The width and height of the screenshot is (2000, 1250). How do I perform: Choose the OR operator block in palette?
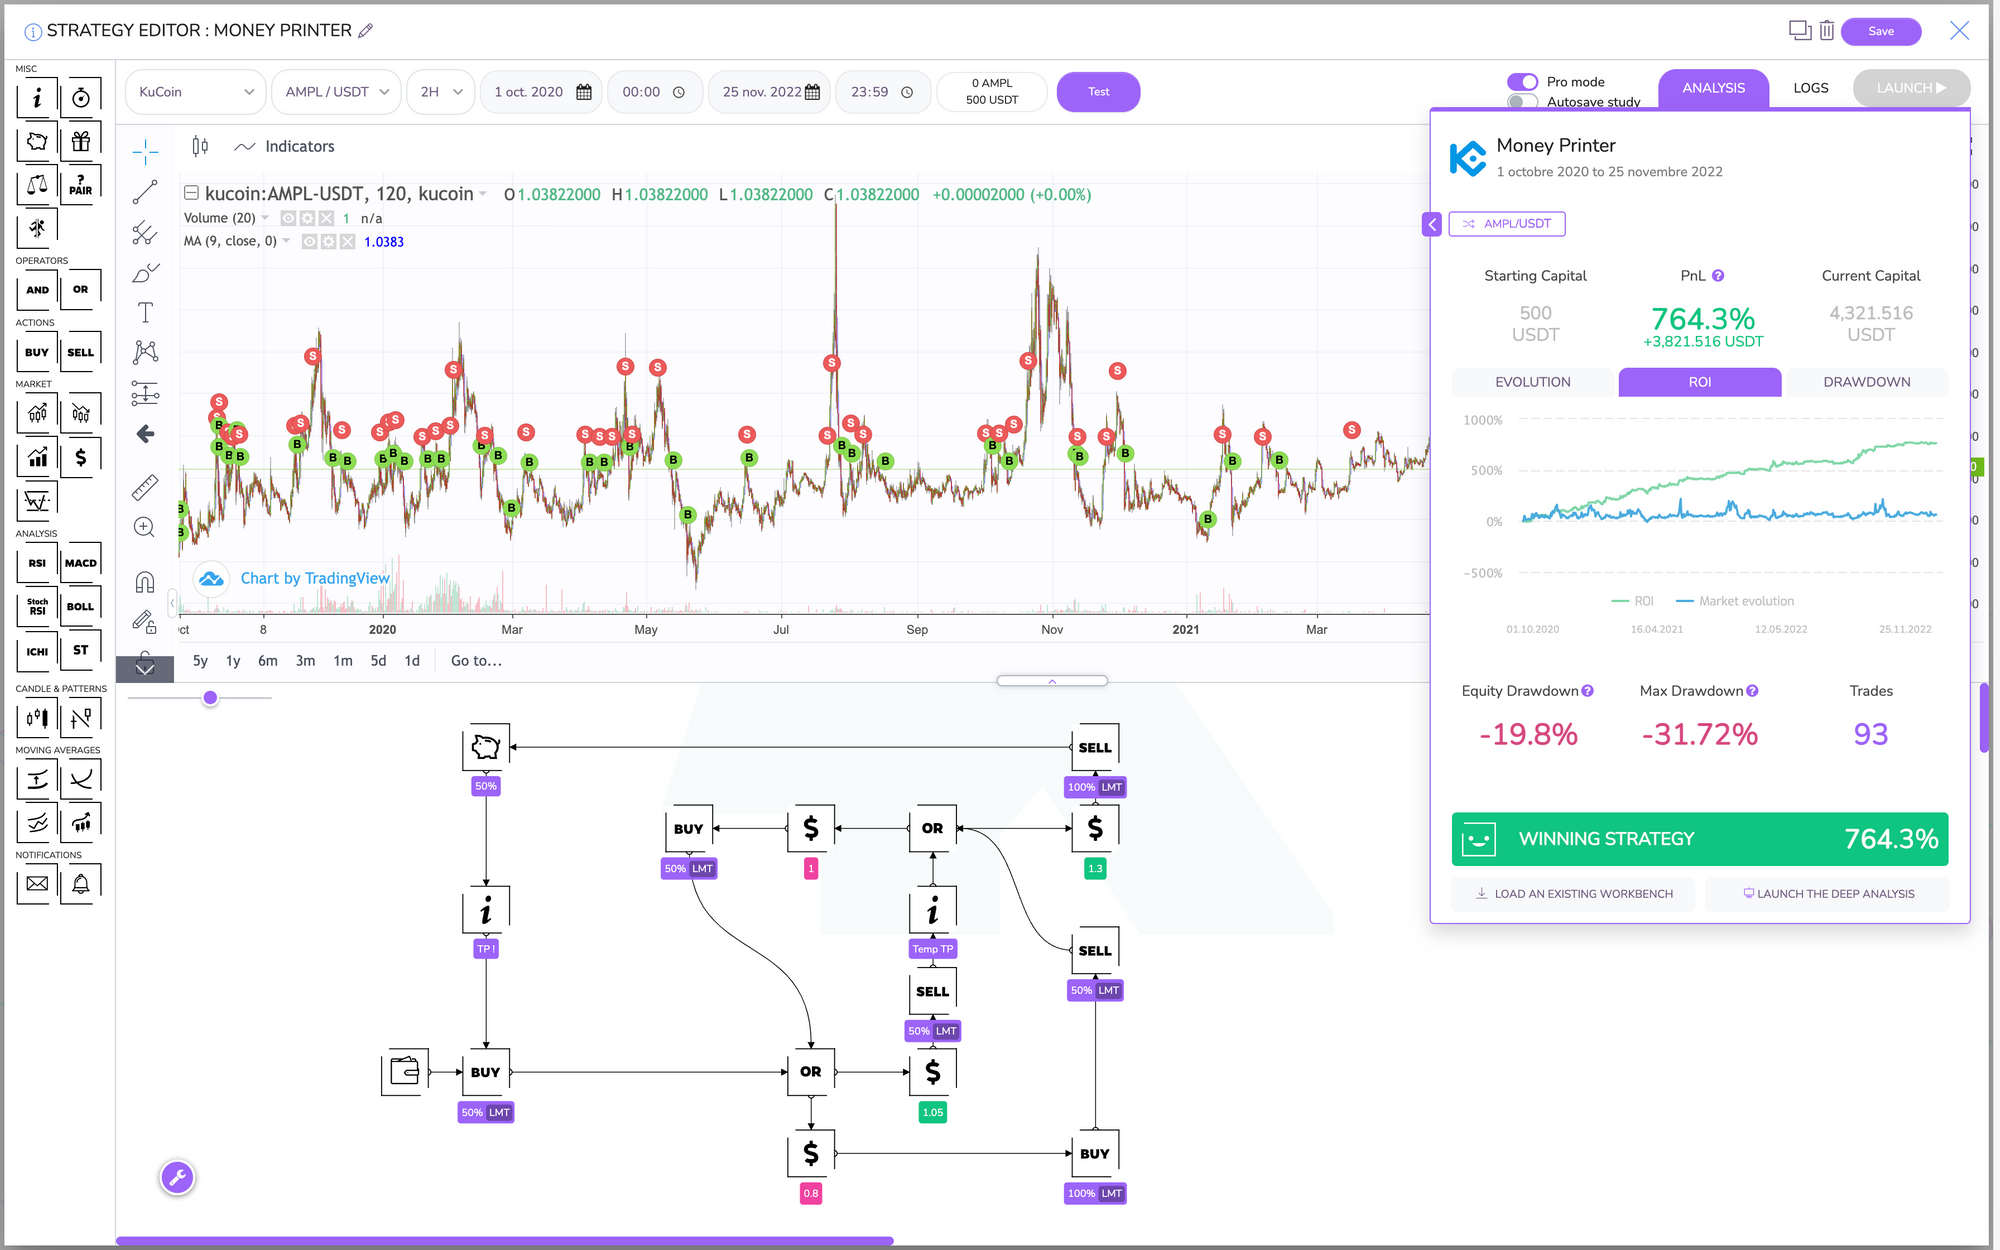click(81, 290)
